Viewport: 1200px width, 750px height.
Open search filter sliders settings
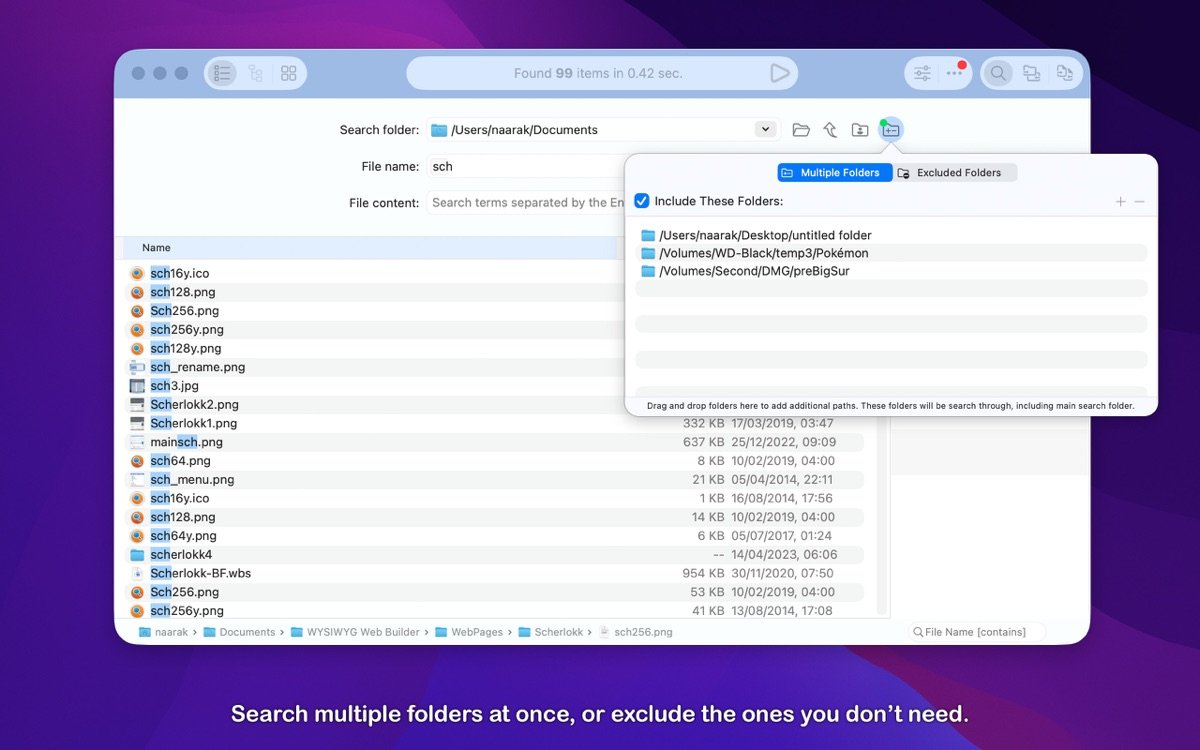point(922,73)
